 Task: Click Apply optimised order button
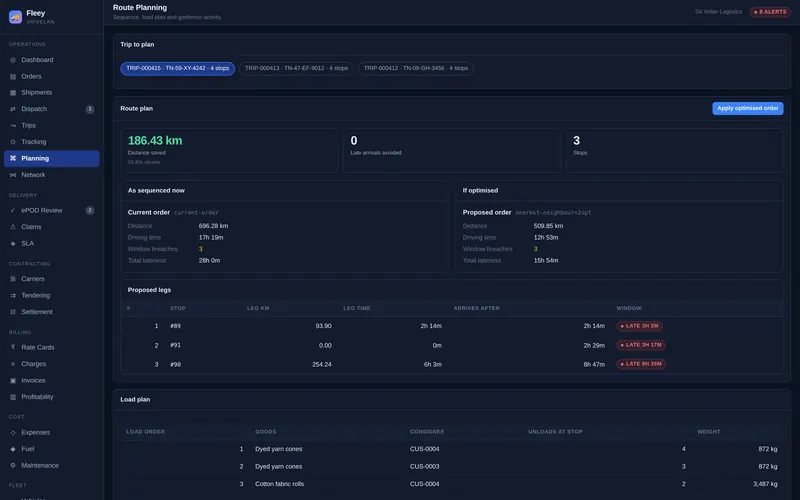747,108
